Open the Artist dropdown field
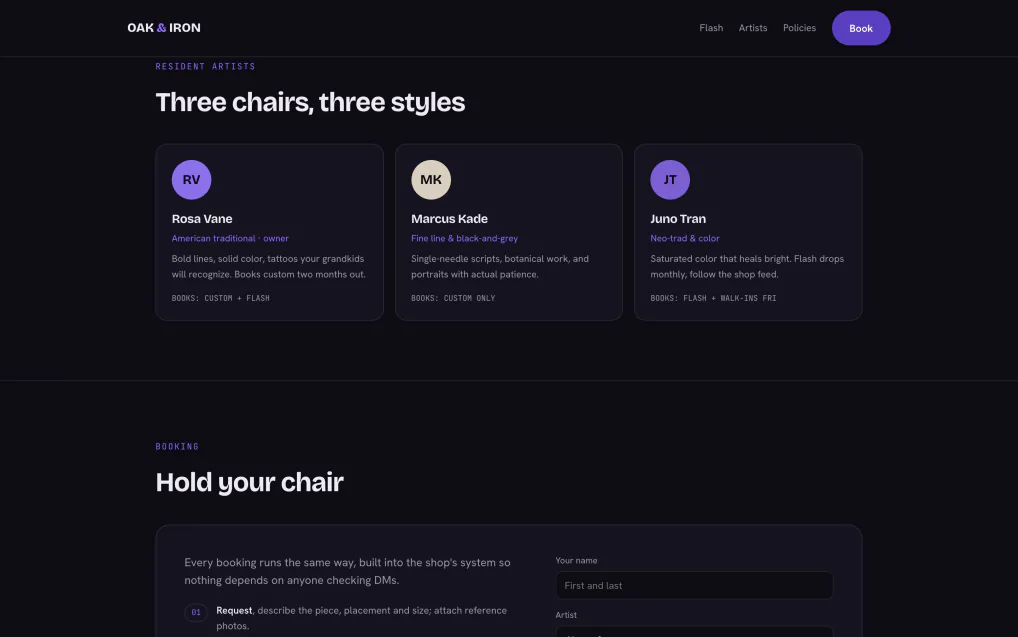1018x637 pixels. (x=693, y=631)
